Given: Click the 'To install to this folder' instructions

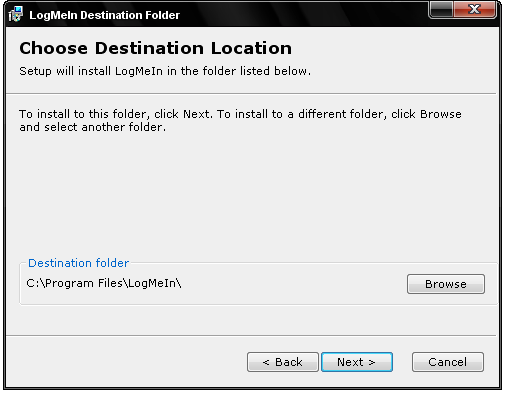Looking at the screenshot, I should click(240, 120).
